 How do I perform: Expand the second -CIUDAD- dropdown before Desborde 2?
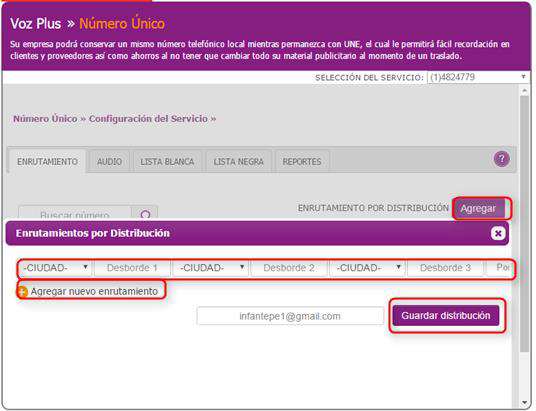pos(211,268)
